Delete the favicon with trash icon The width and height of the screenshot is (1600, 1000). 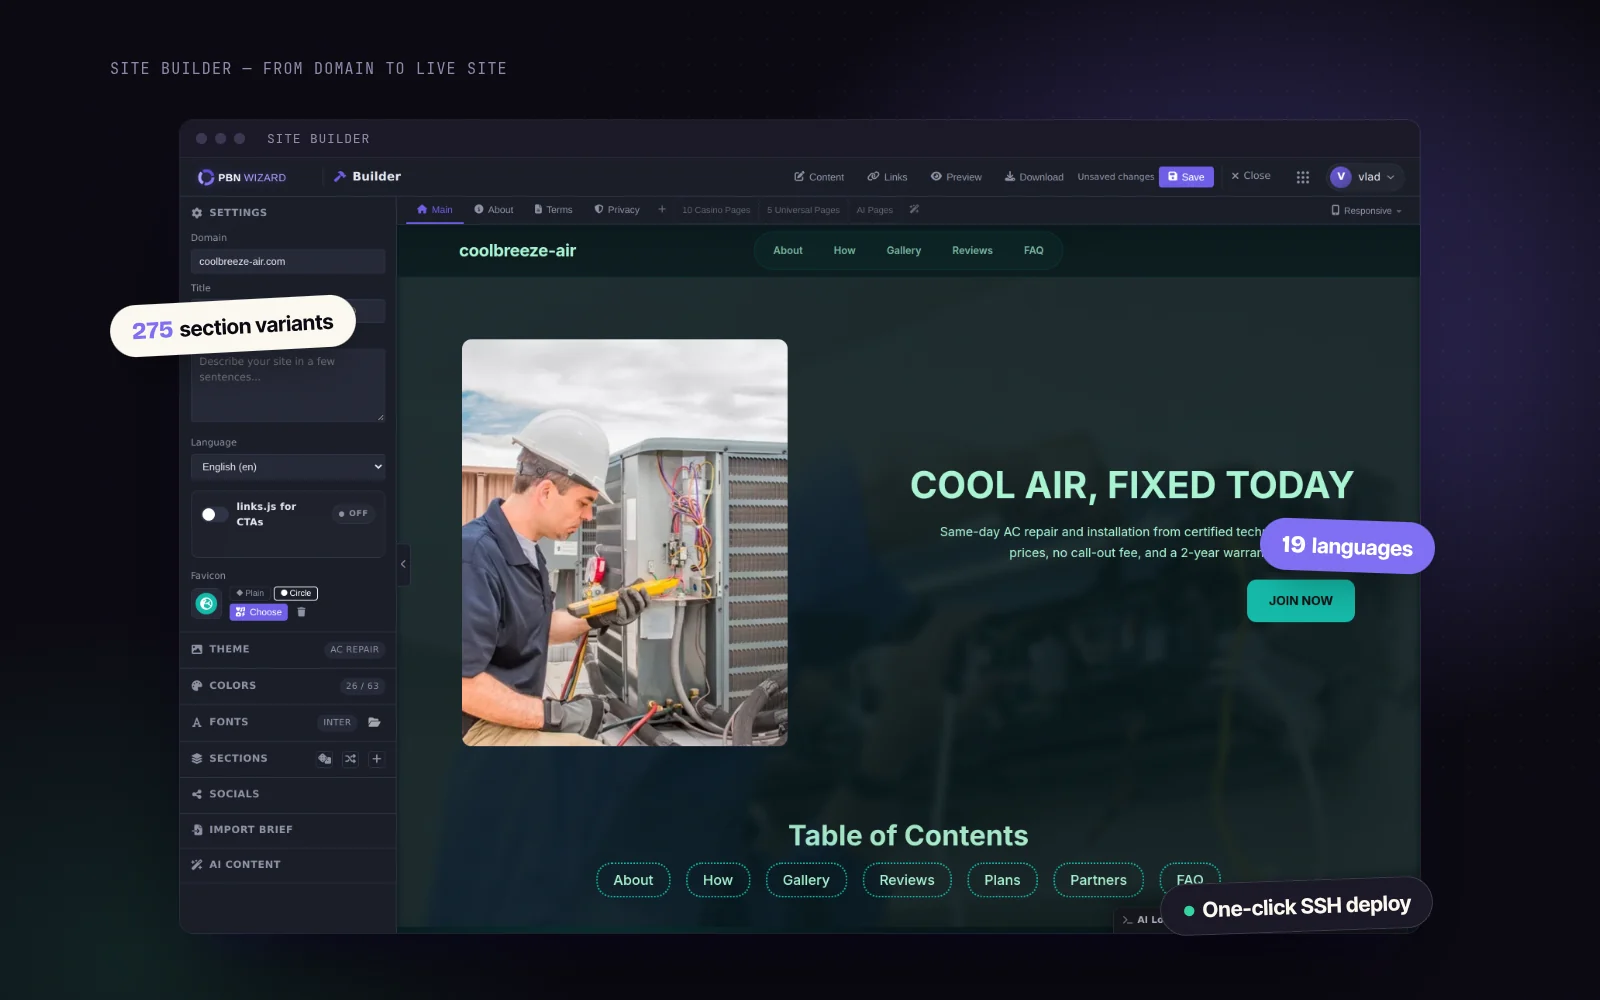pos(301,612)
